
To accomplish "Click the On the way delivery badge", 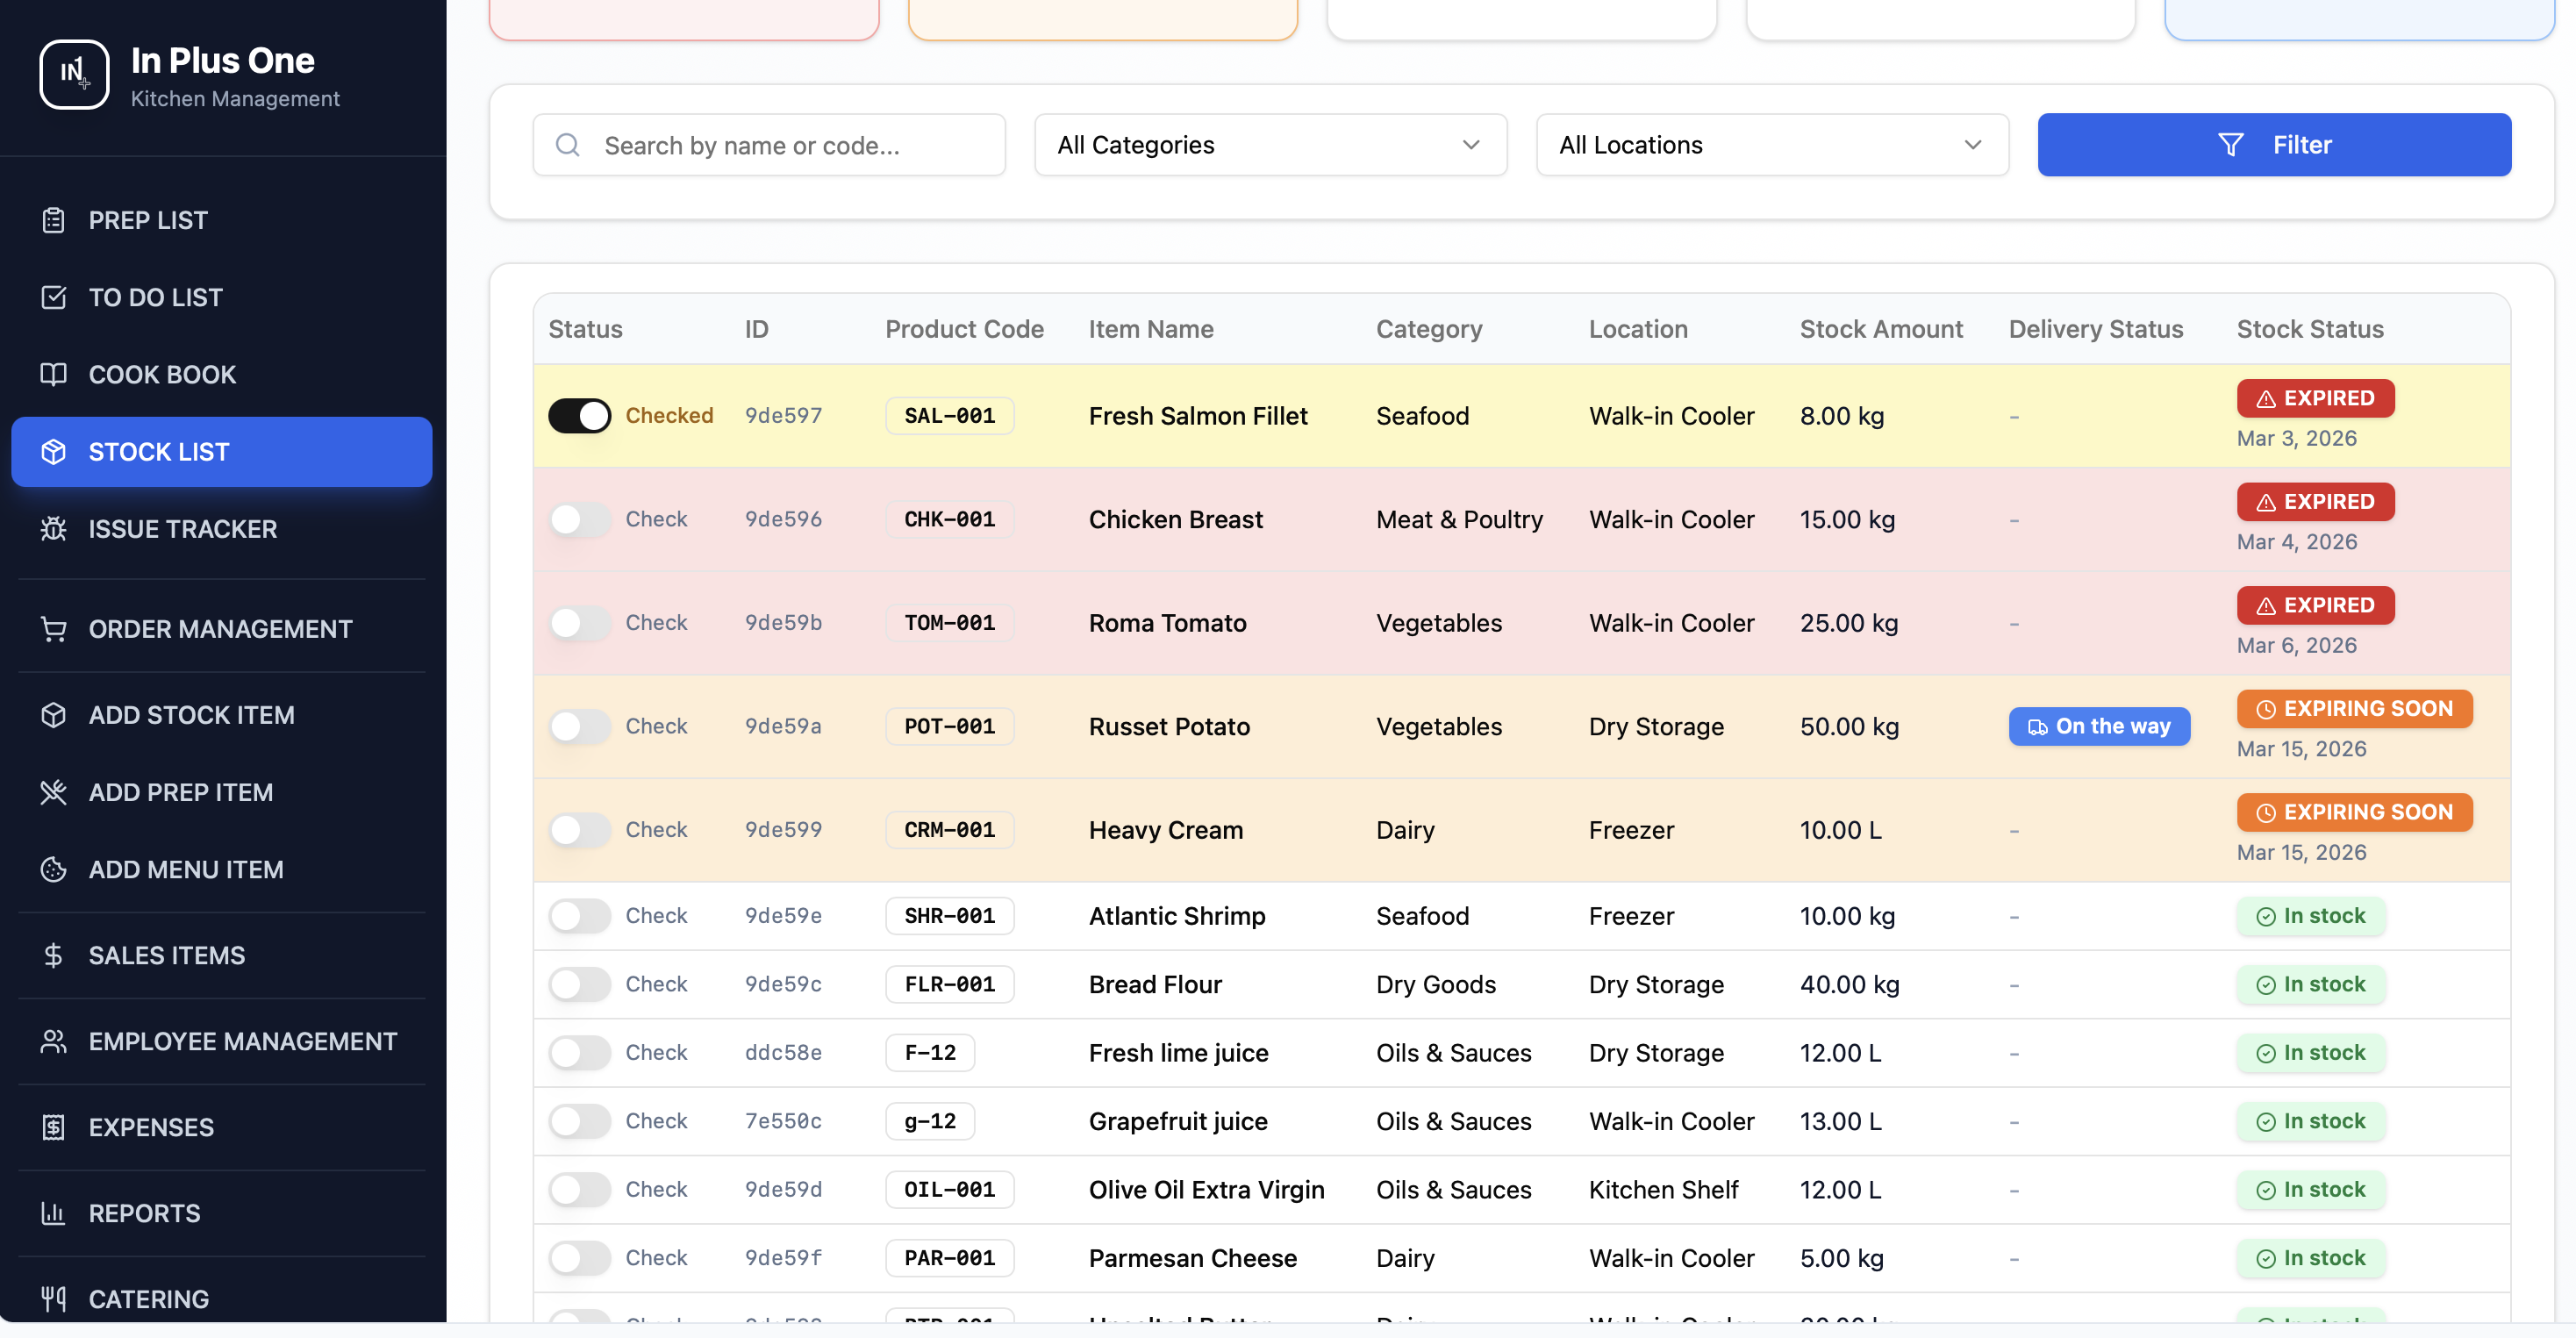I will coord(2098,727).
